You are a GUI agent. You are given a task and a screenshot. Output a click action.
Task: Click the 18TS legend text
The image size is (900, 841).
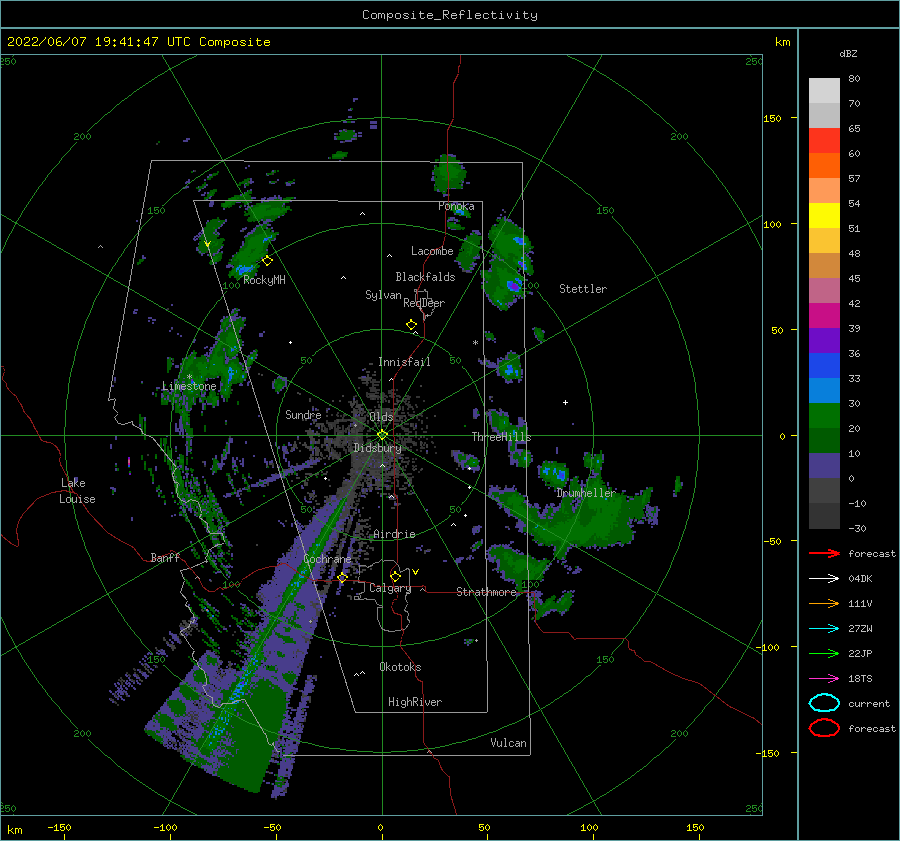[x=860, y=679]
